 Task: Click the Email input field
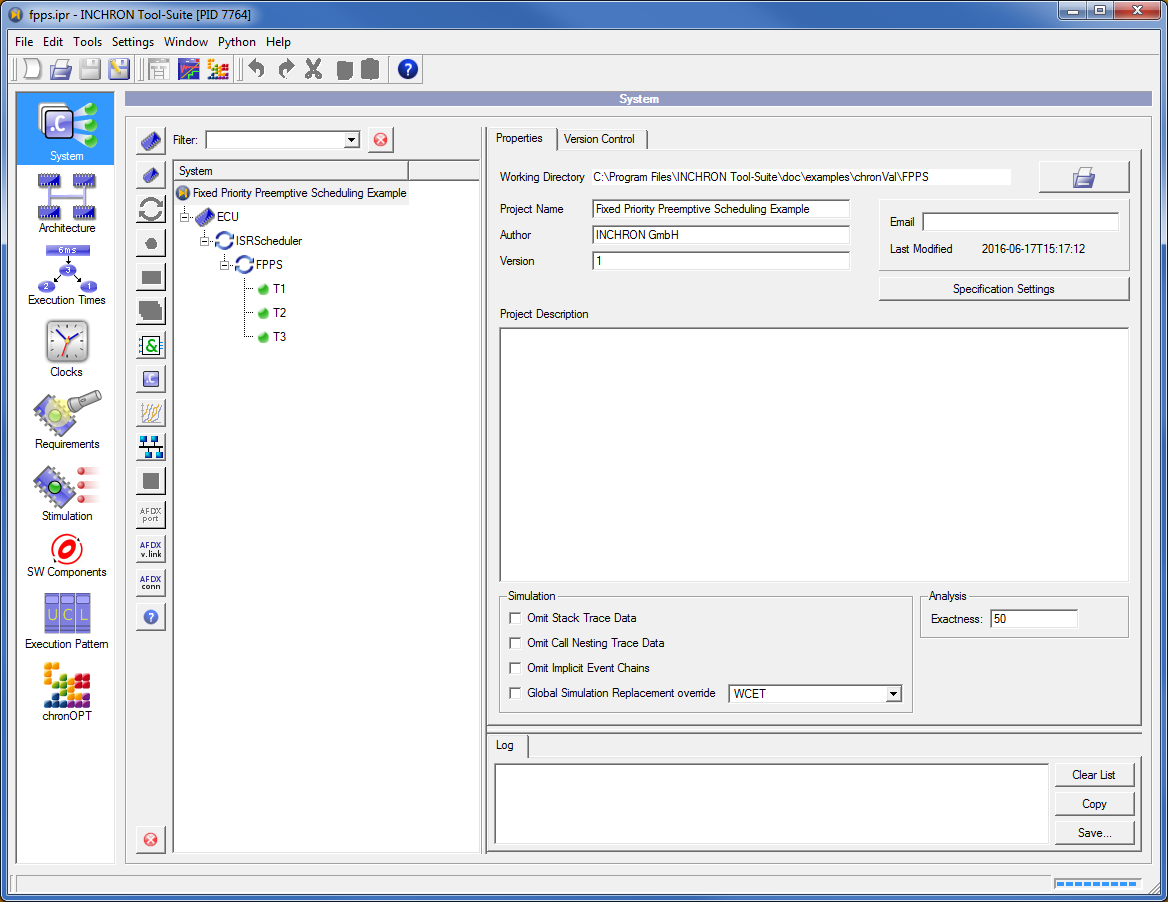[x=1021, y=222]
